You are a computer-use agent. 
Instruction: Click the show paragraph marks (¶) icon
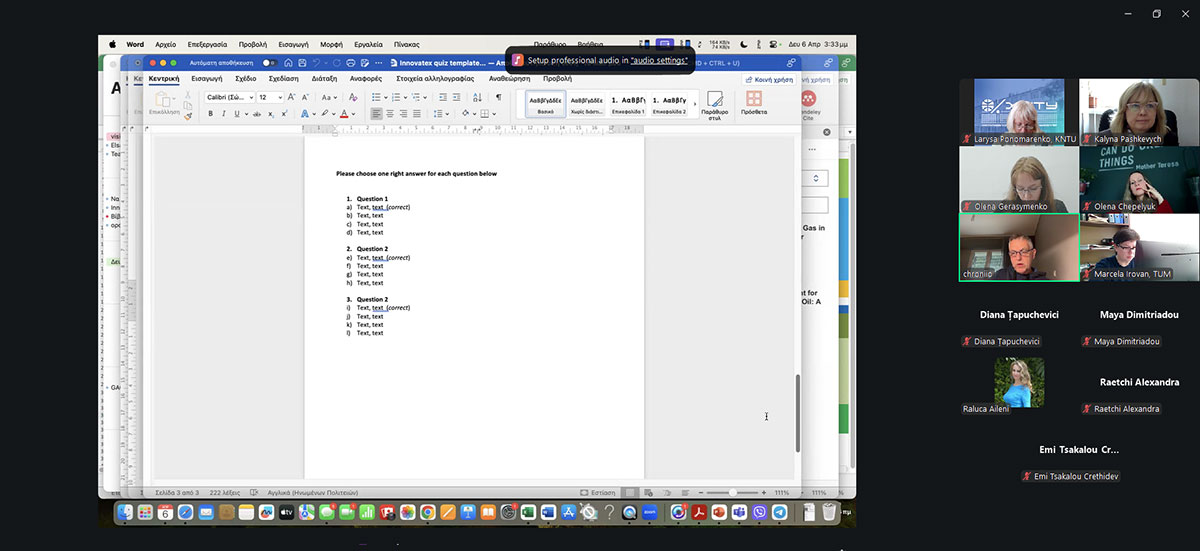(x=498, y=97)
